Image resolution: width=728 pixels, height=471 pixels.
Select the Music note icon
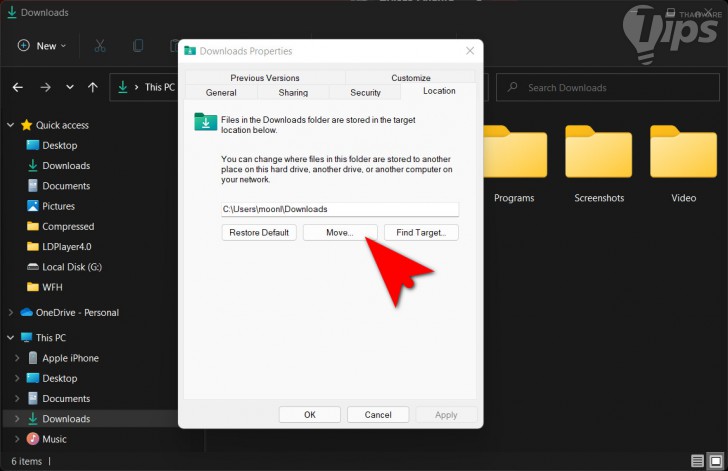point(32,439)
